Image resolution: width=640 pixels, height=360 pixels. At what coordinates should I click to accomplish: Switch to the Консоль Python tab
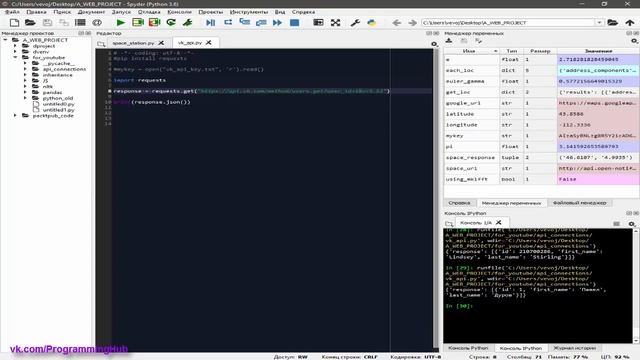pyautogui.click(x=468, y=348)
